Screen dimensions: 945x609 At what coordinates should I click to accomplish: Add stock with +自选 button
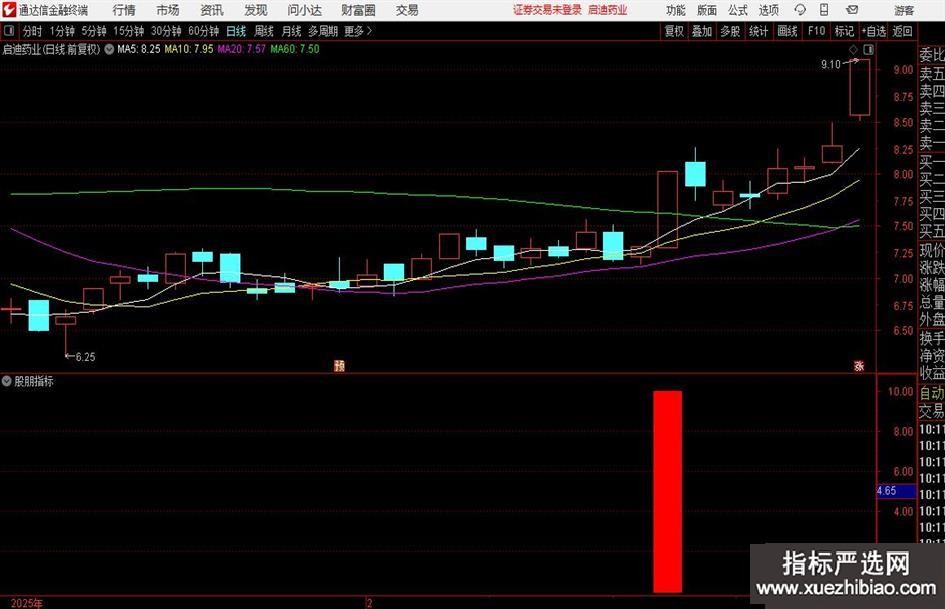[x=874, y=31]
